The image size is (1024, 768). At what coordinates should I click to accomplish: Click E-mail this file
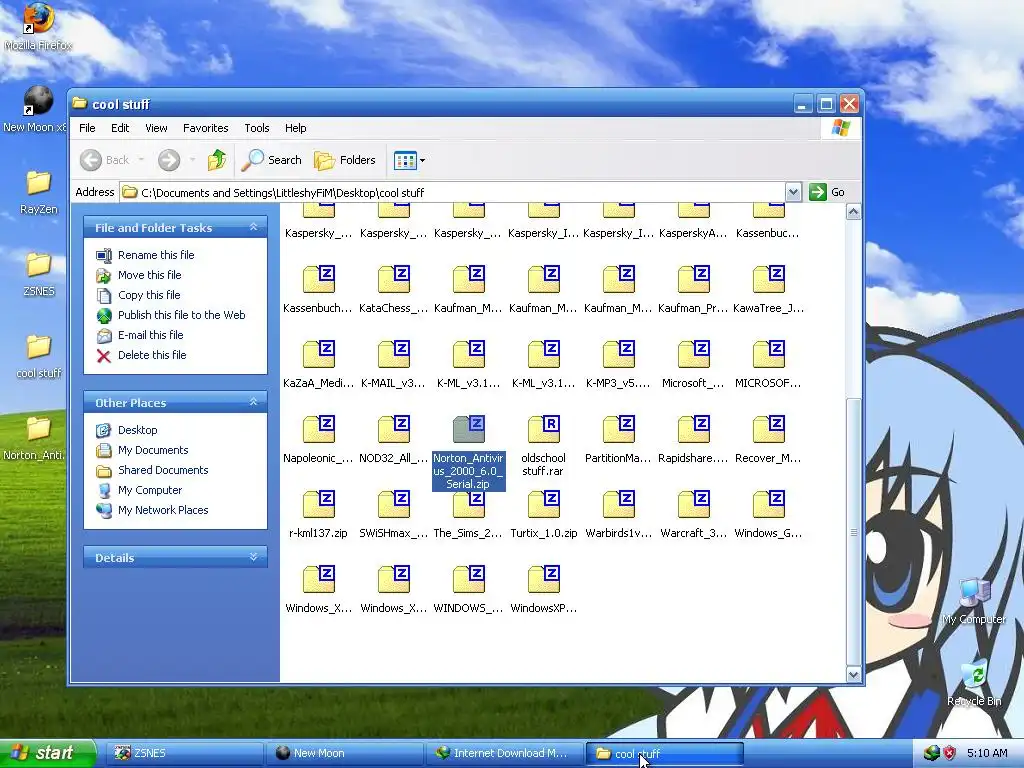click(x=151, y=335)
